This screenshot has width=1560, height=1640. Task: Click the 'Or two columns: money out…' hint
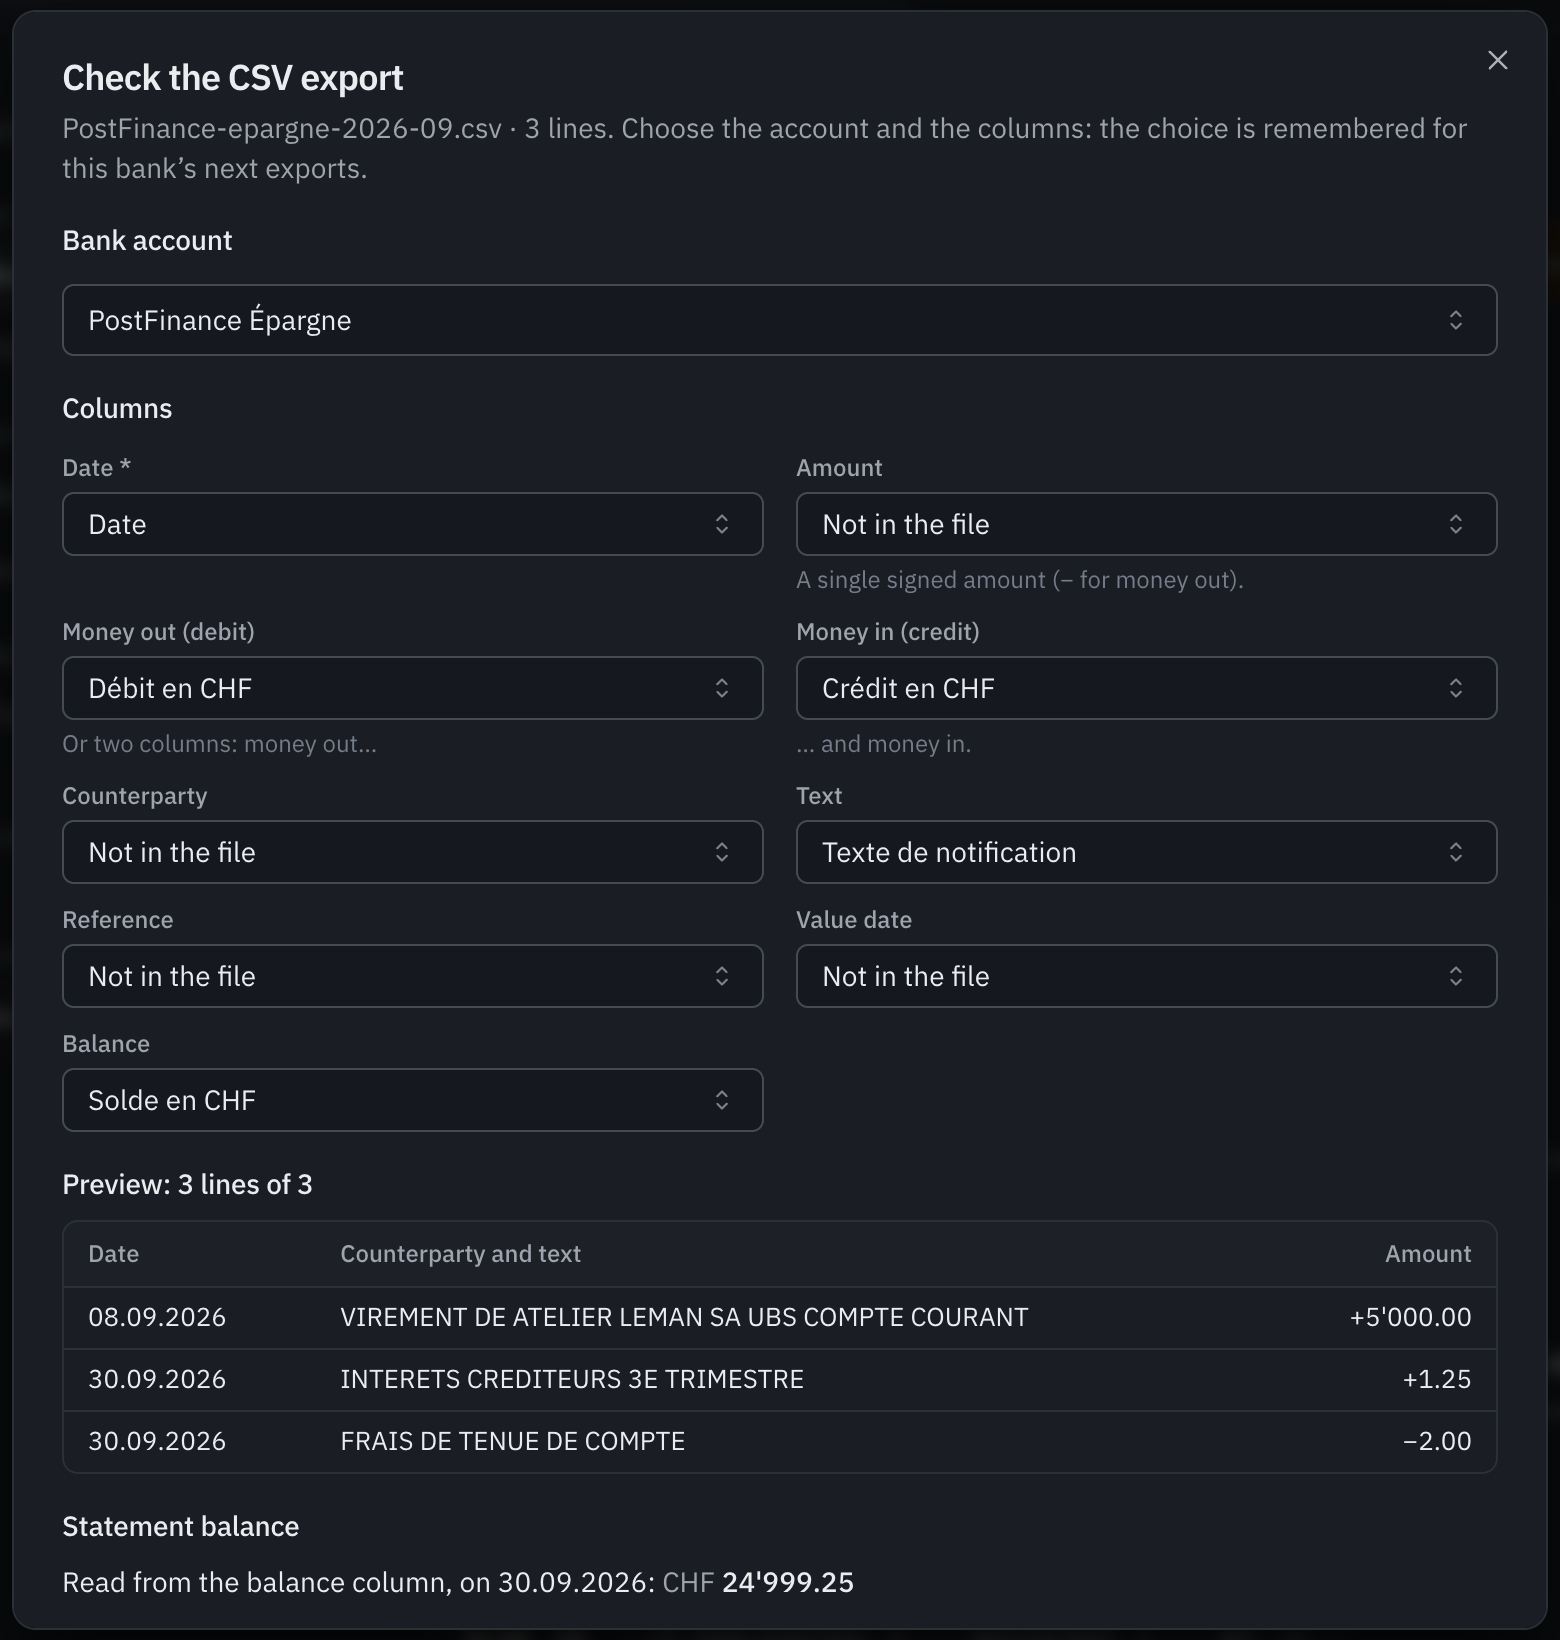[219, 744]
